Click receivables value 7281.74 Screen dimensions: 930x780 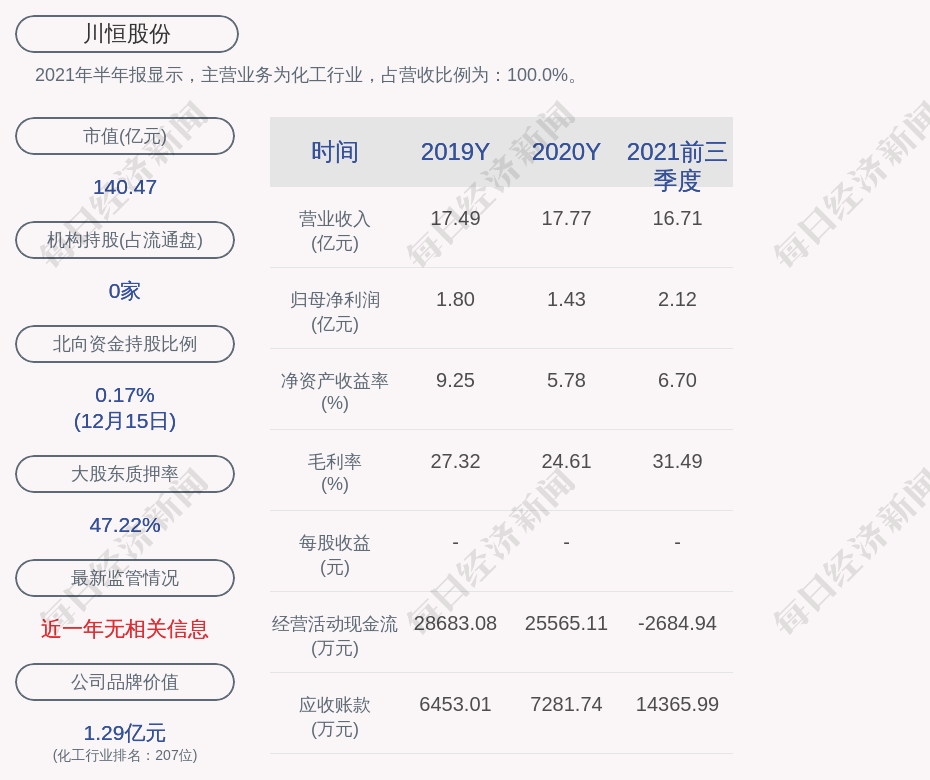click(566, 704)
